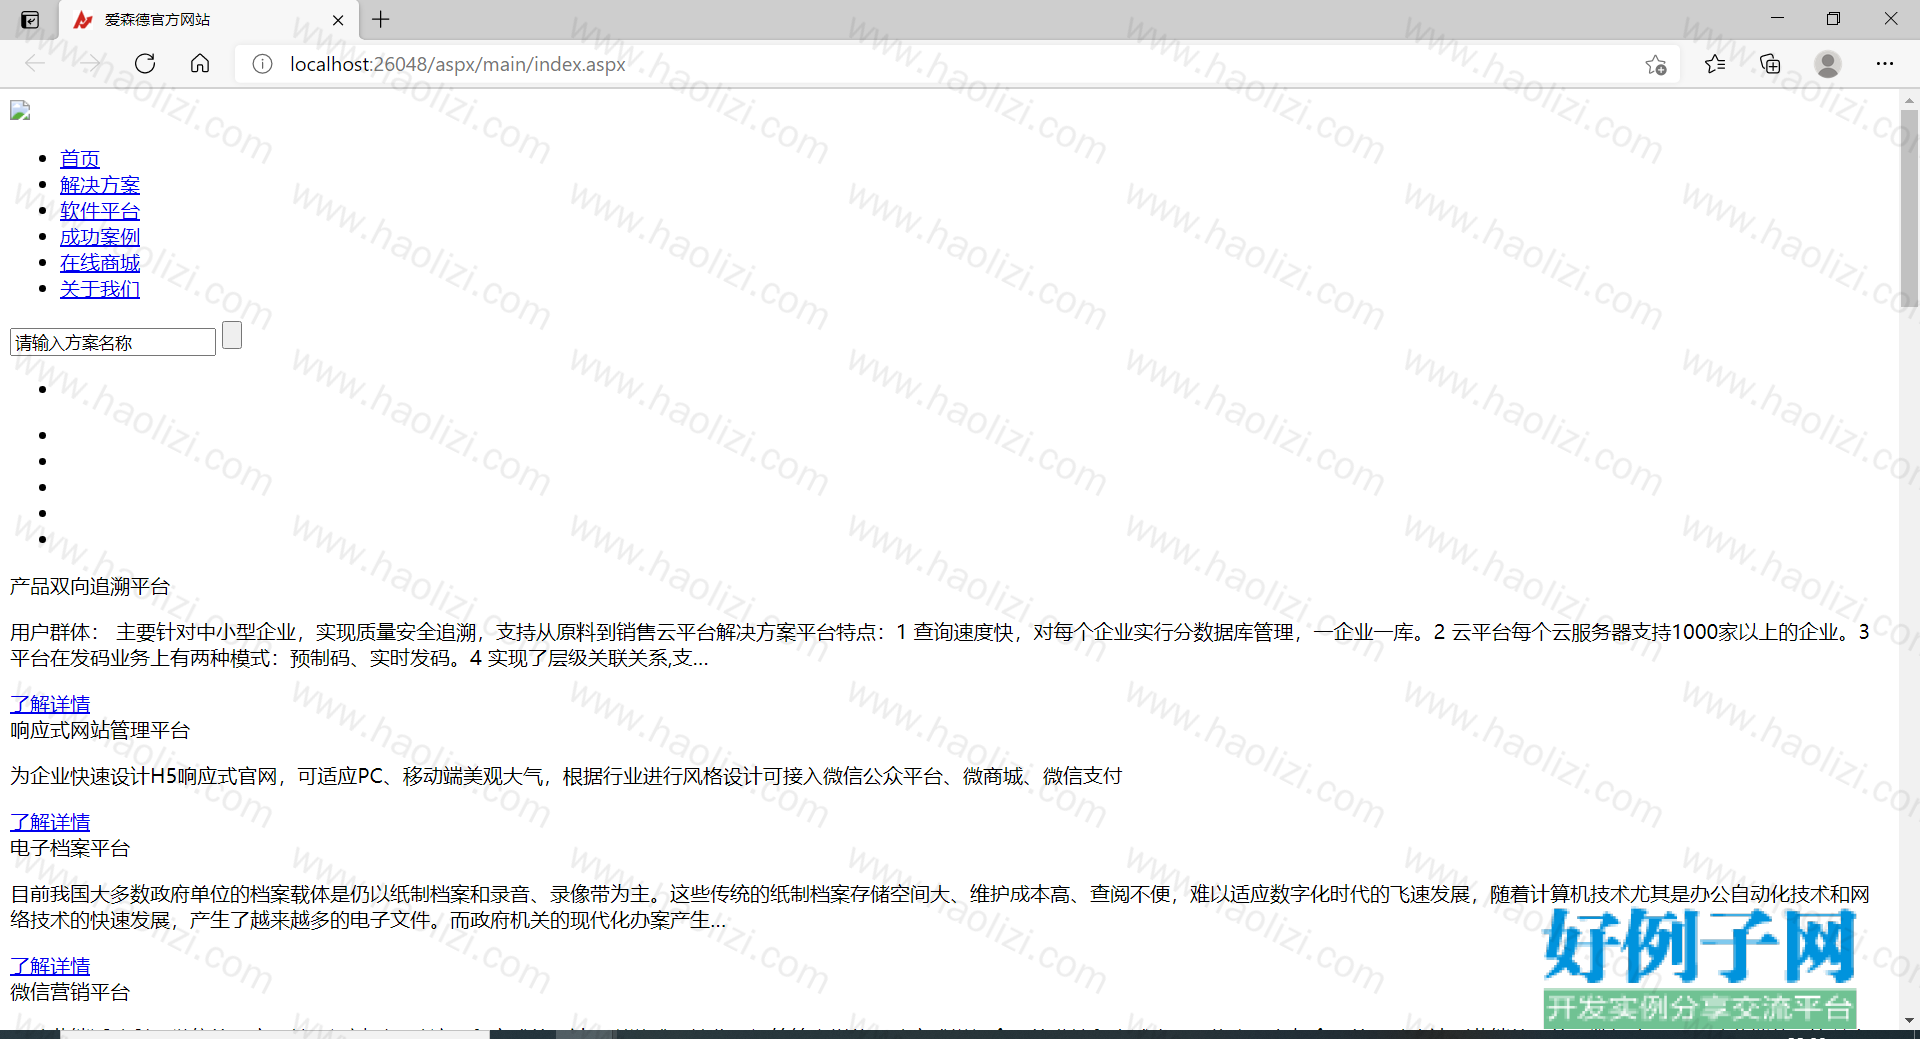Viewport: 1920px width, 1039px height.
Task: Click the browser forward arrow
Action: [90, 64]
